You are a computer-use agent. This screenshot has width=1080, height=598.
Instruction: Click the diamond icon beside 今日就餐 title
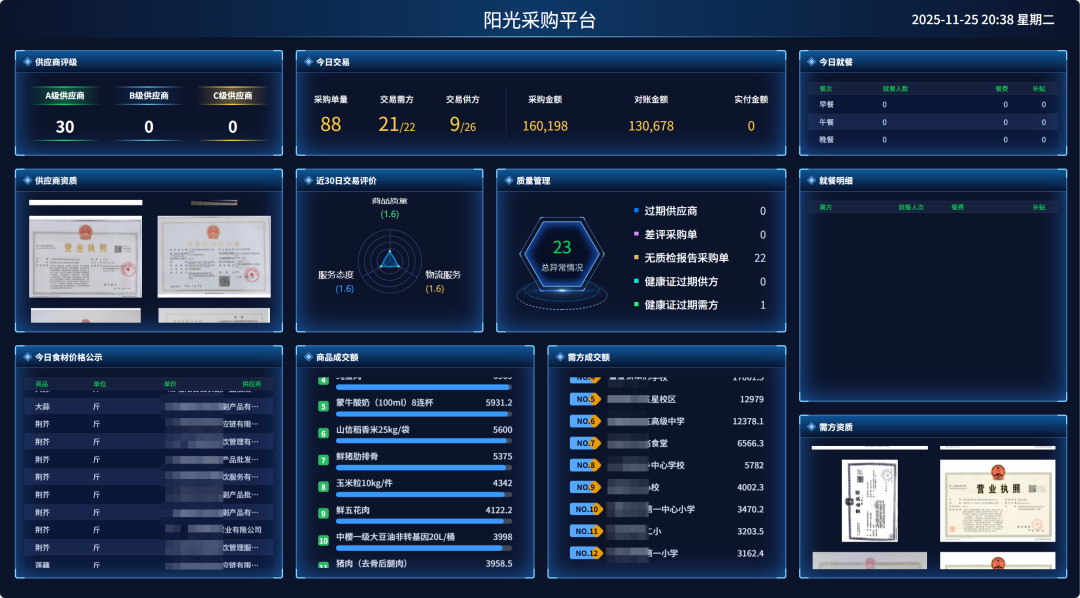coord(812,62)
